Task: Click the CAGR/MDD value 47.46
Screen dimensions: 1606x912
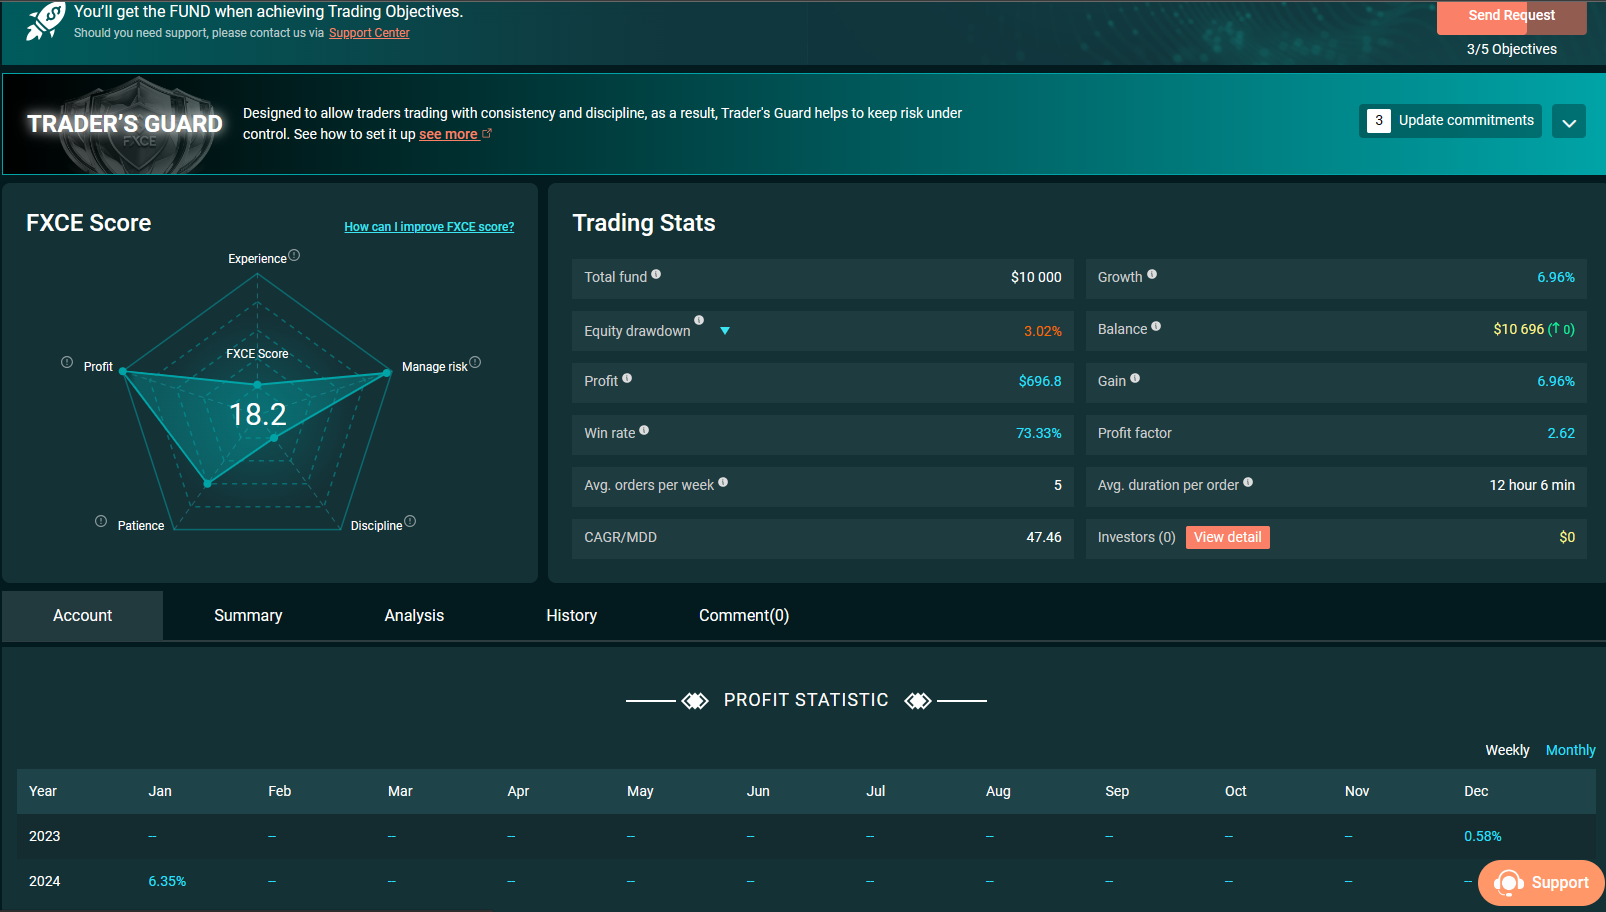Action: click(1044, 537)
